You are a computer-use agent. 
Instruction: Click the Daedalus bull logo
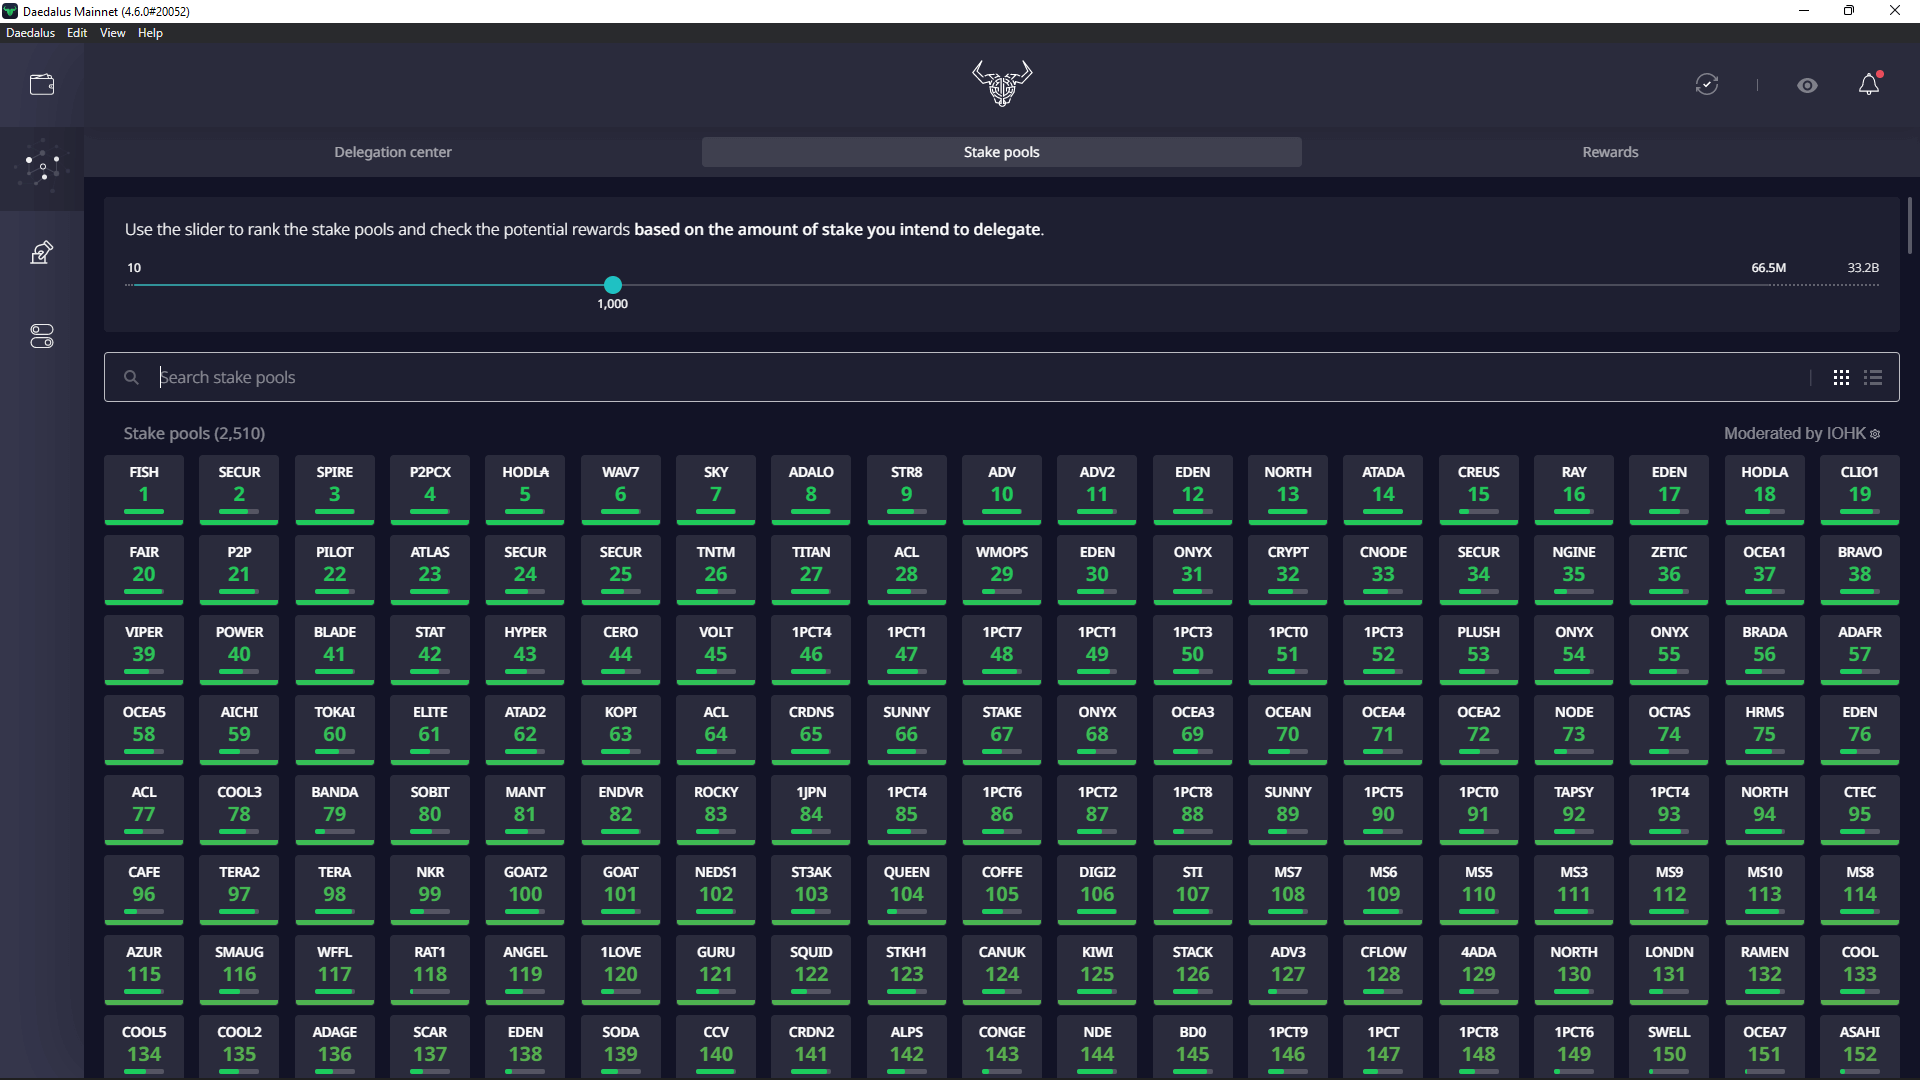pos(1002,83)
